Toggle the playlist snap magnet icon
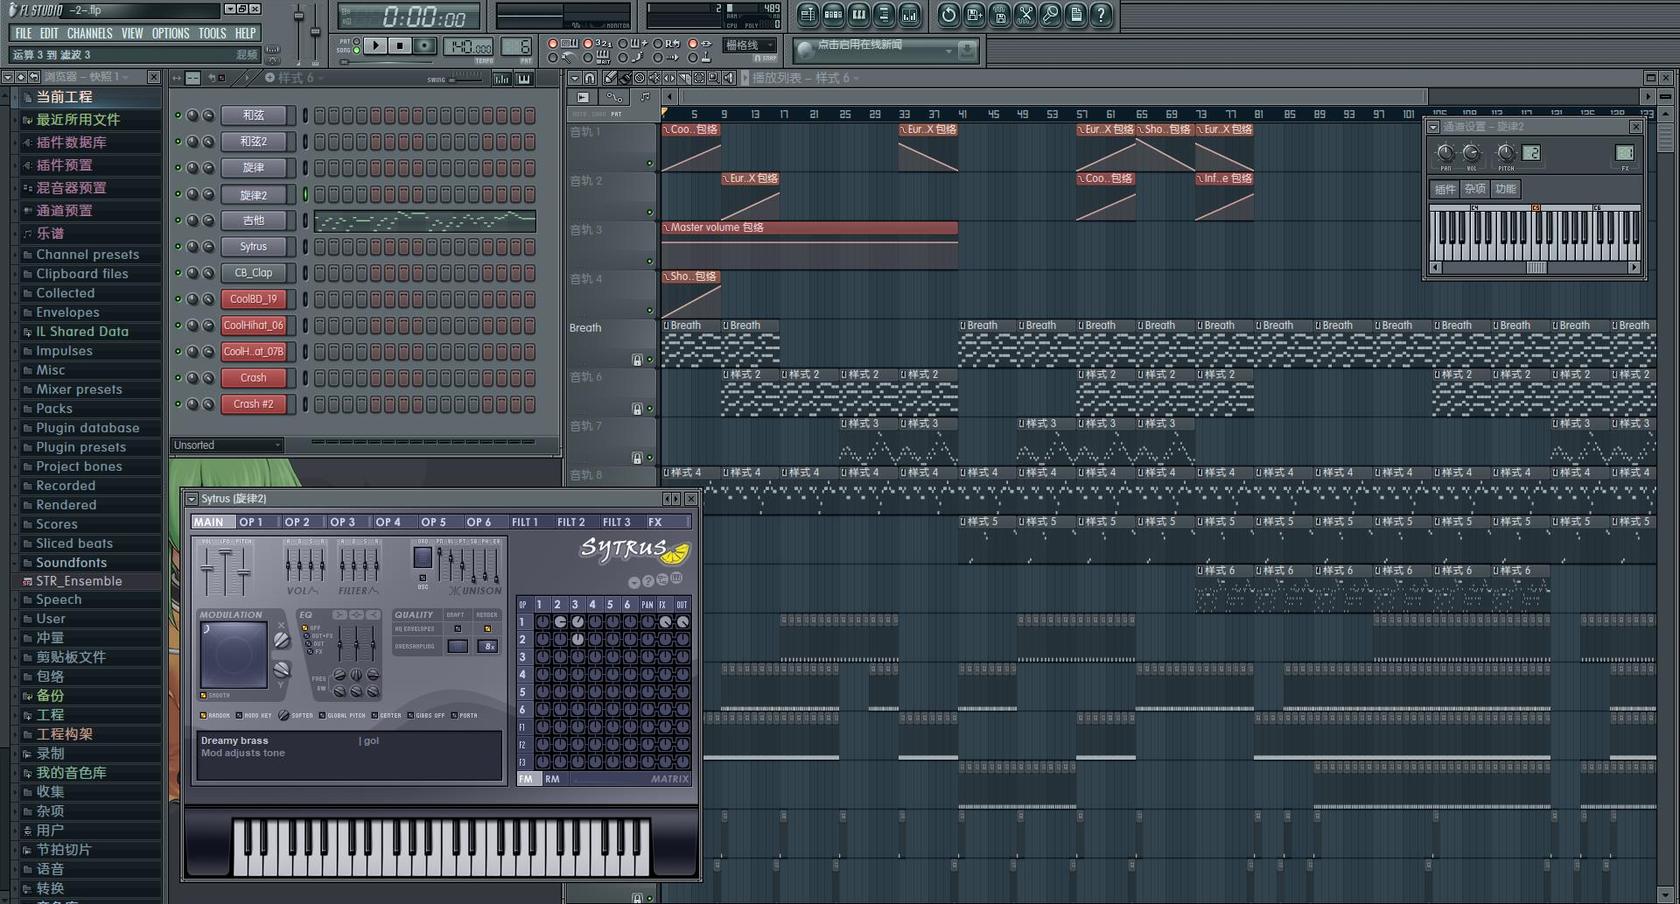The height and width of the screenshot is (904, 1680). click(589, 78)
